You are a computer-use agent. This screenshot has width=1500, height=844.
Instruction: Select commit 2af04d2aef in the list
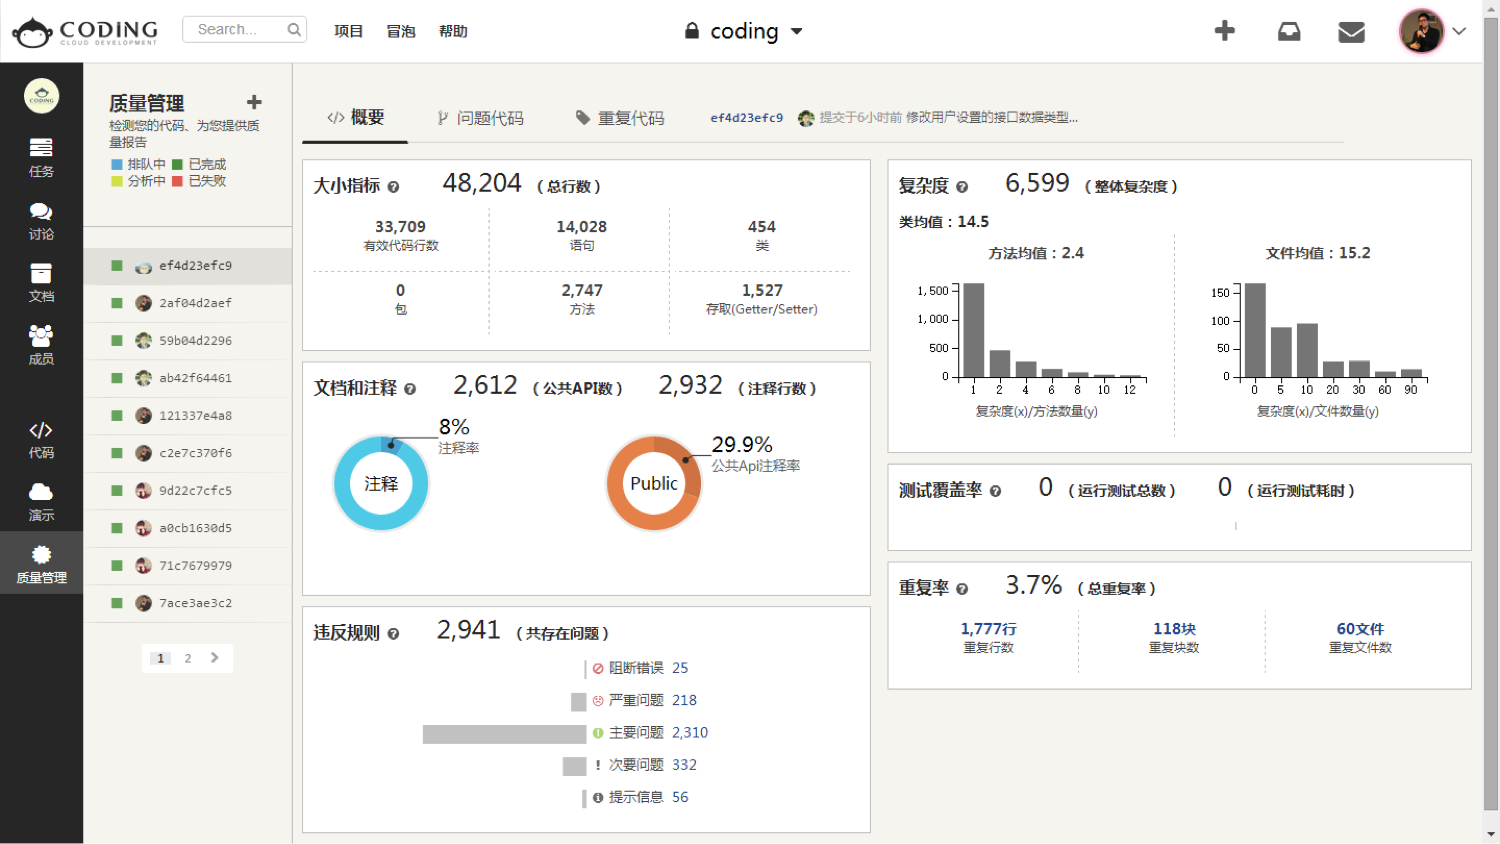click(195, 303)
